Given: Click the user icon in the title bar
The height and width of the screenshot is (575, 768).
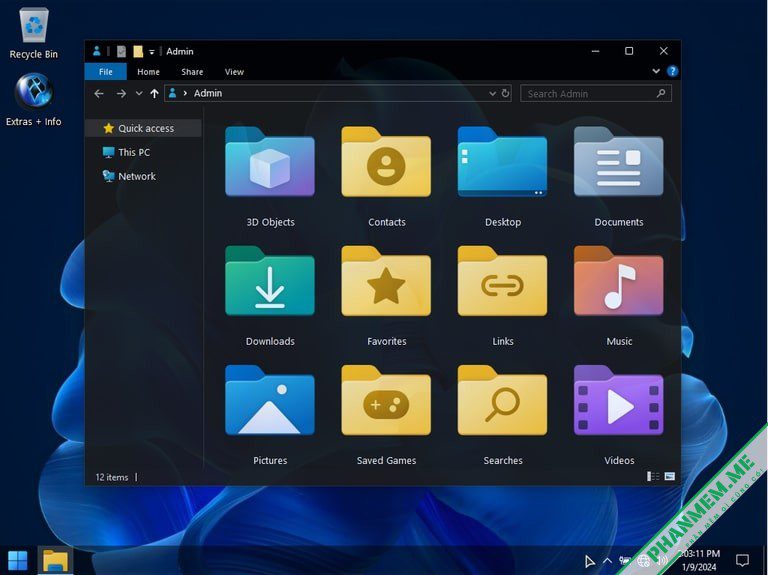Looking at the screenshot, I should coord(96,51).
